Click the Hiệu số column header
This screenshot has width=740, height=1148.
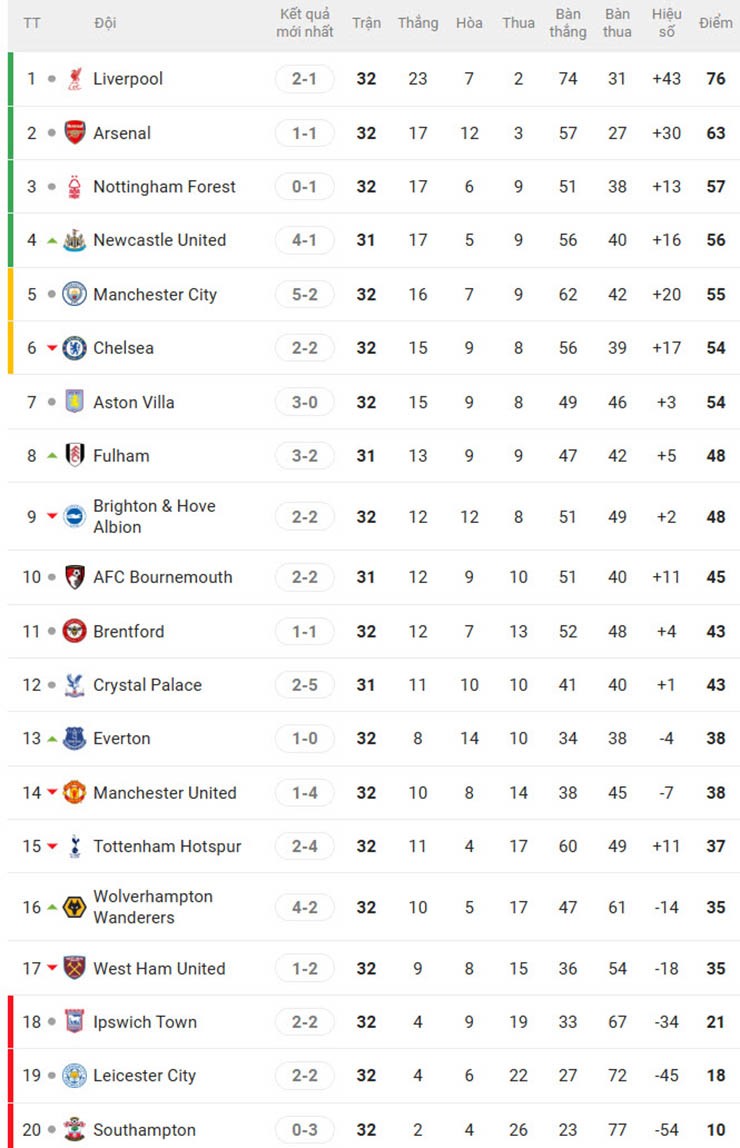click(667, 23)
